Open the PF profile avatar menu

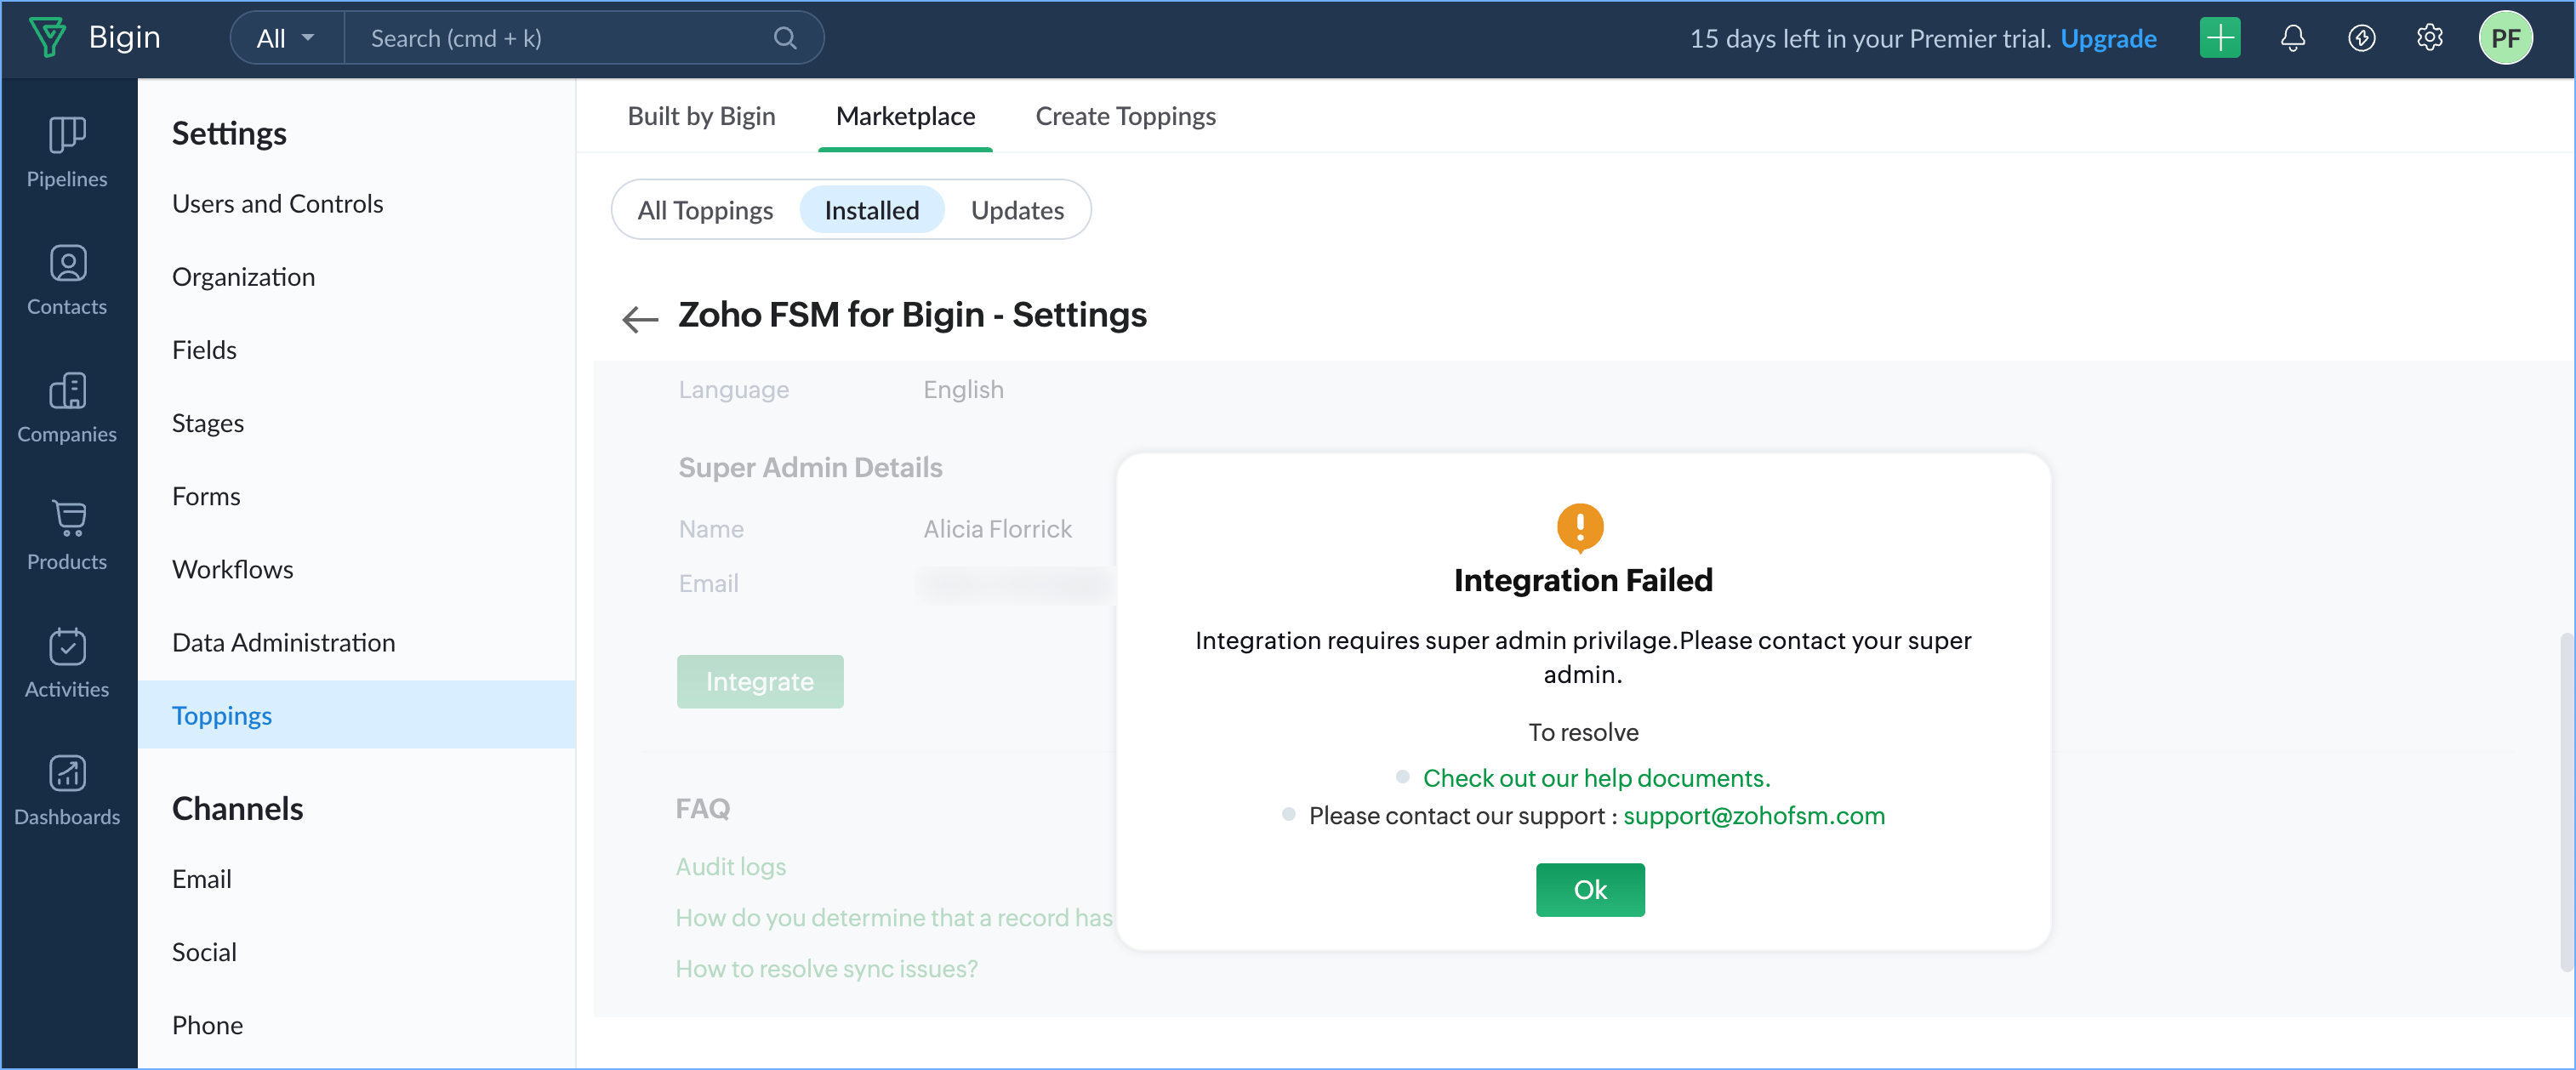(2504, 38)
